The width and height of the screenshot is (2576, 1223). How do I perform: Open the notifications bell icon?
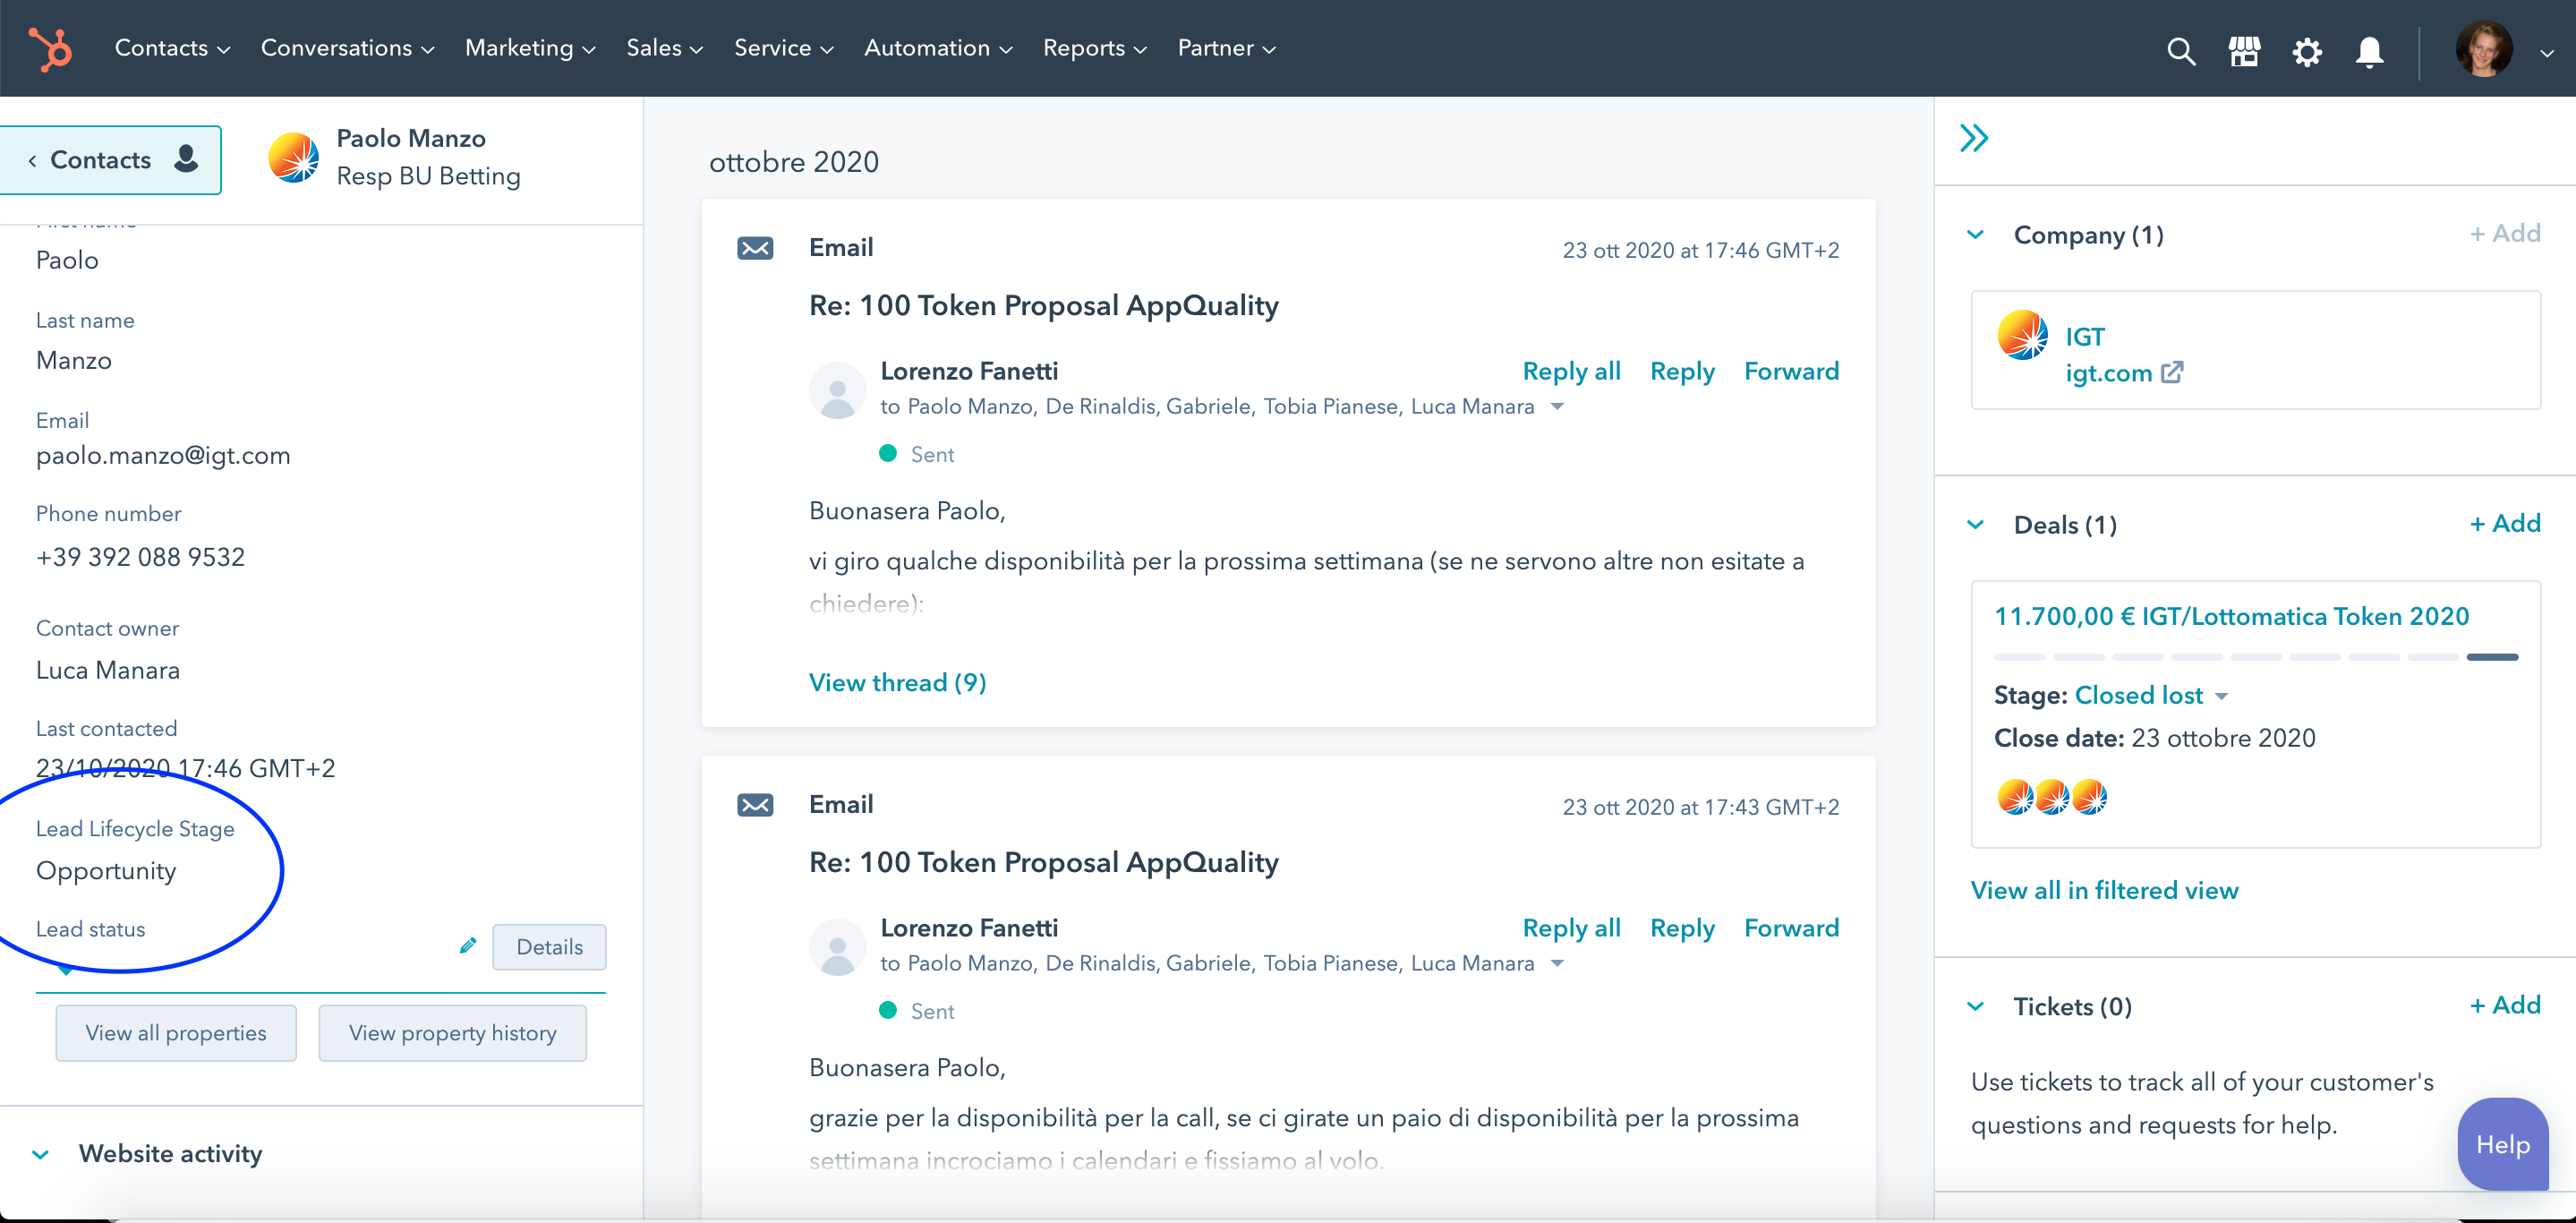coord(2369,51)
